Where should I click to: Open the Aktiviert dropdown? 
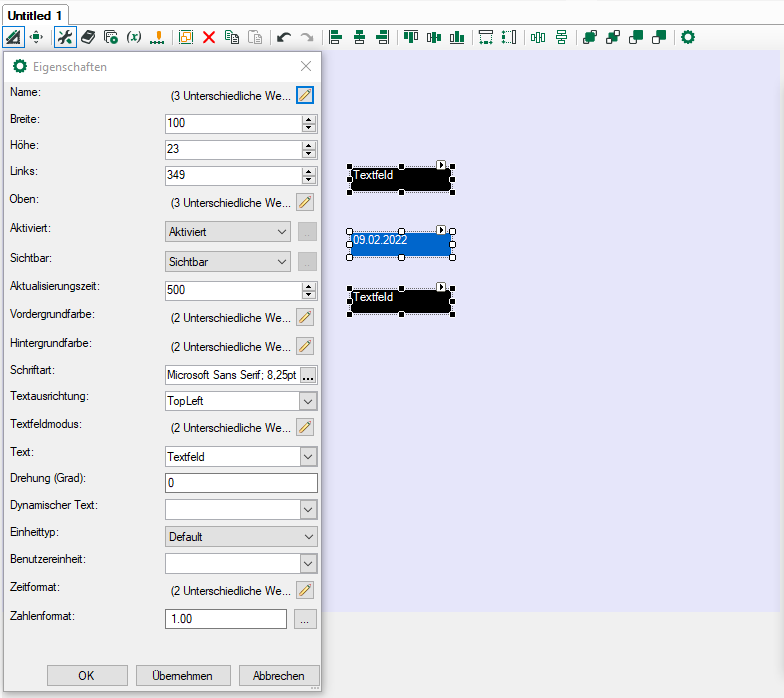tap(228, 231)
